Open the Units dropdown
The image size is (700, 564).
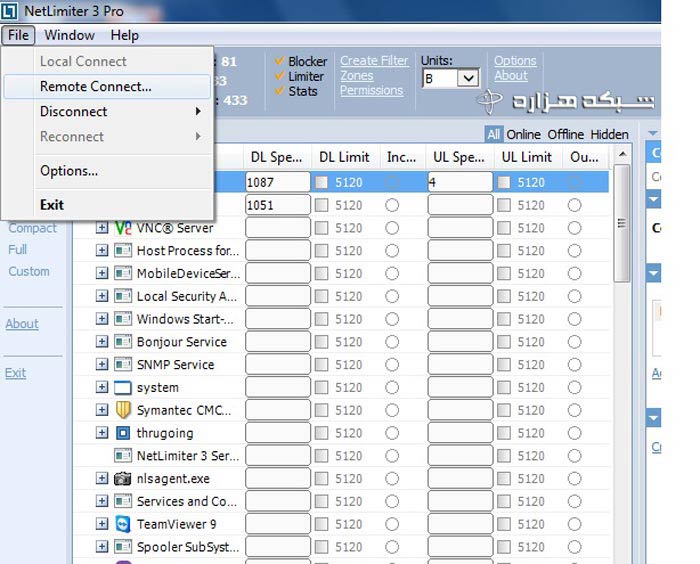click(468, 79)
